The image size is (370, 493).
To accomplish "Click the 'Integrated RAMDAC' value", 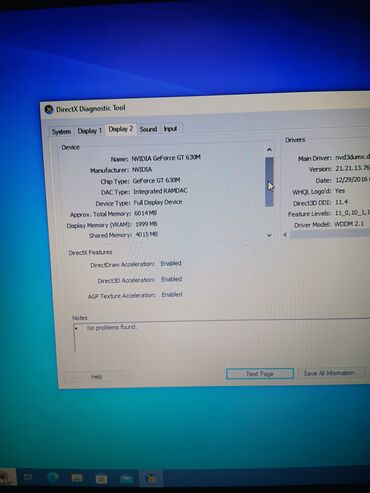I will (x=160, y=191).
